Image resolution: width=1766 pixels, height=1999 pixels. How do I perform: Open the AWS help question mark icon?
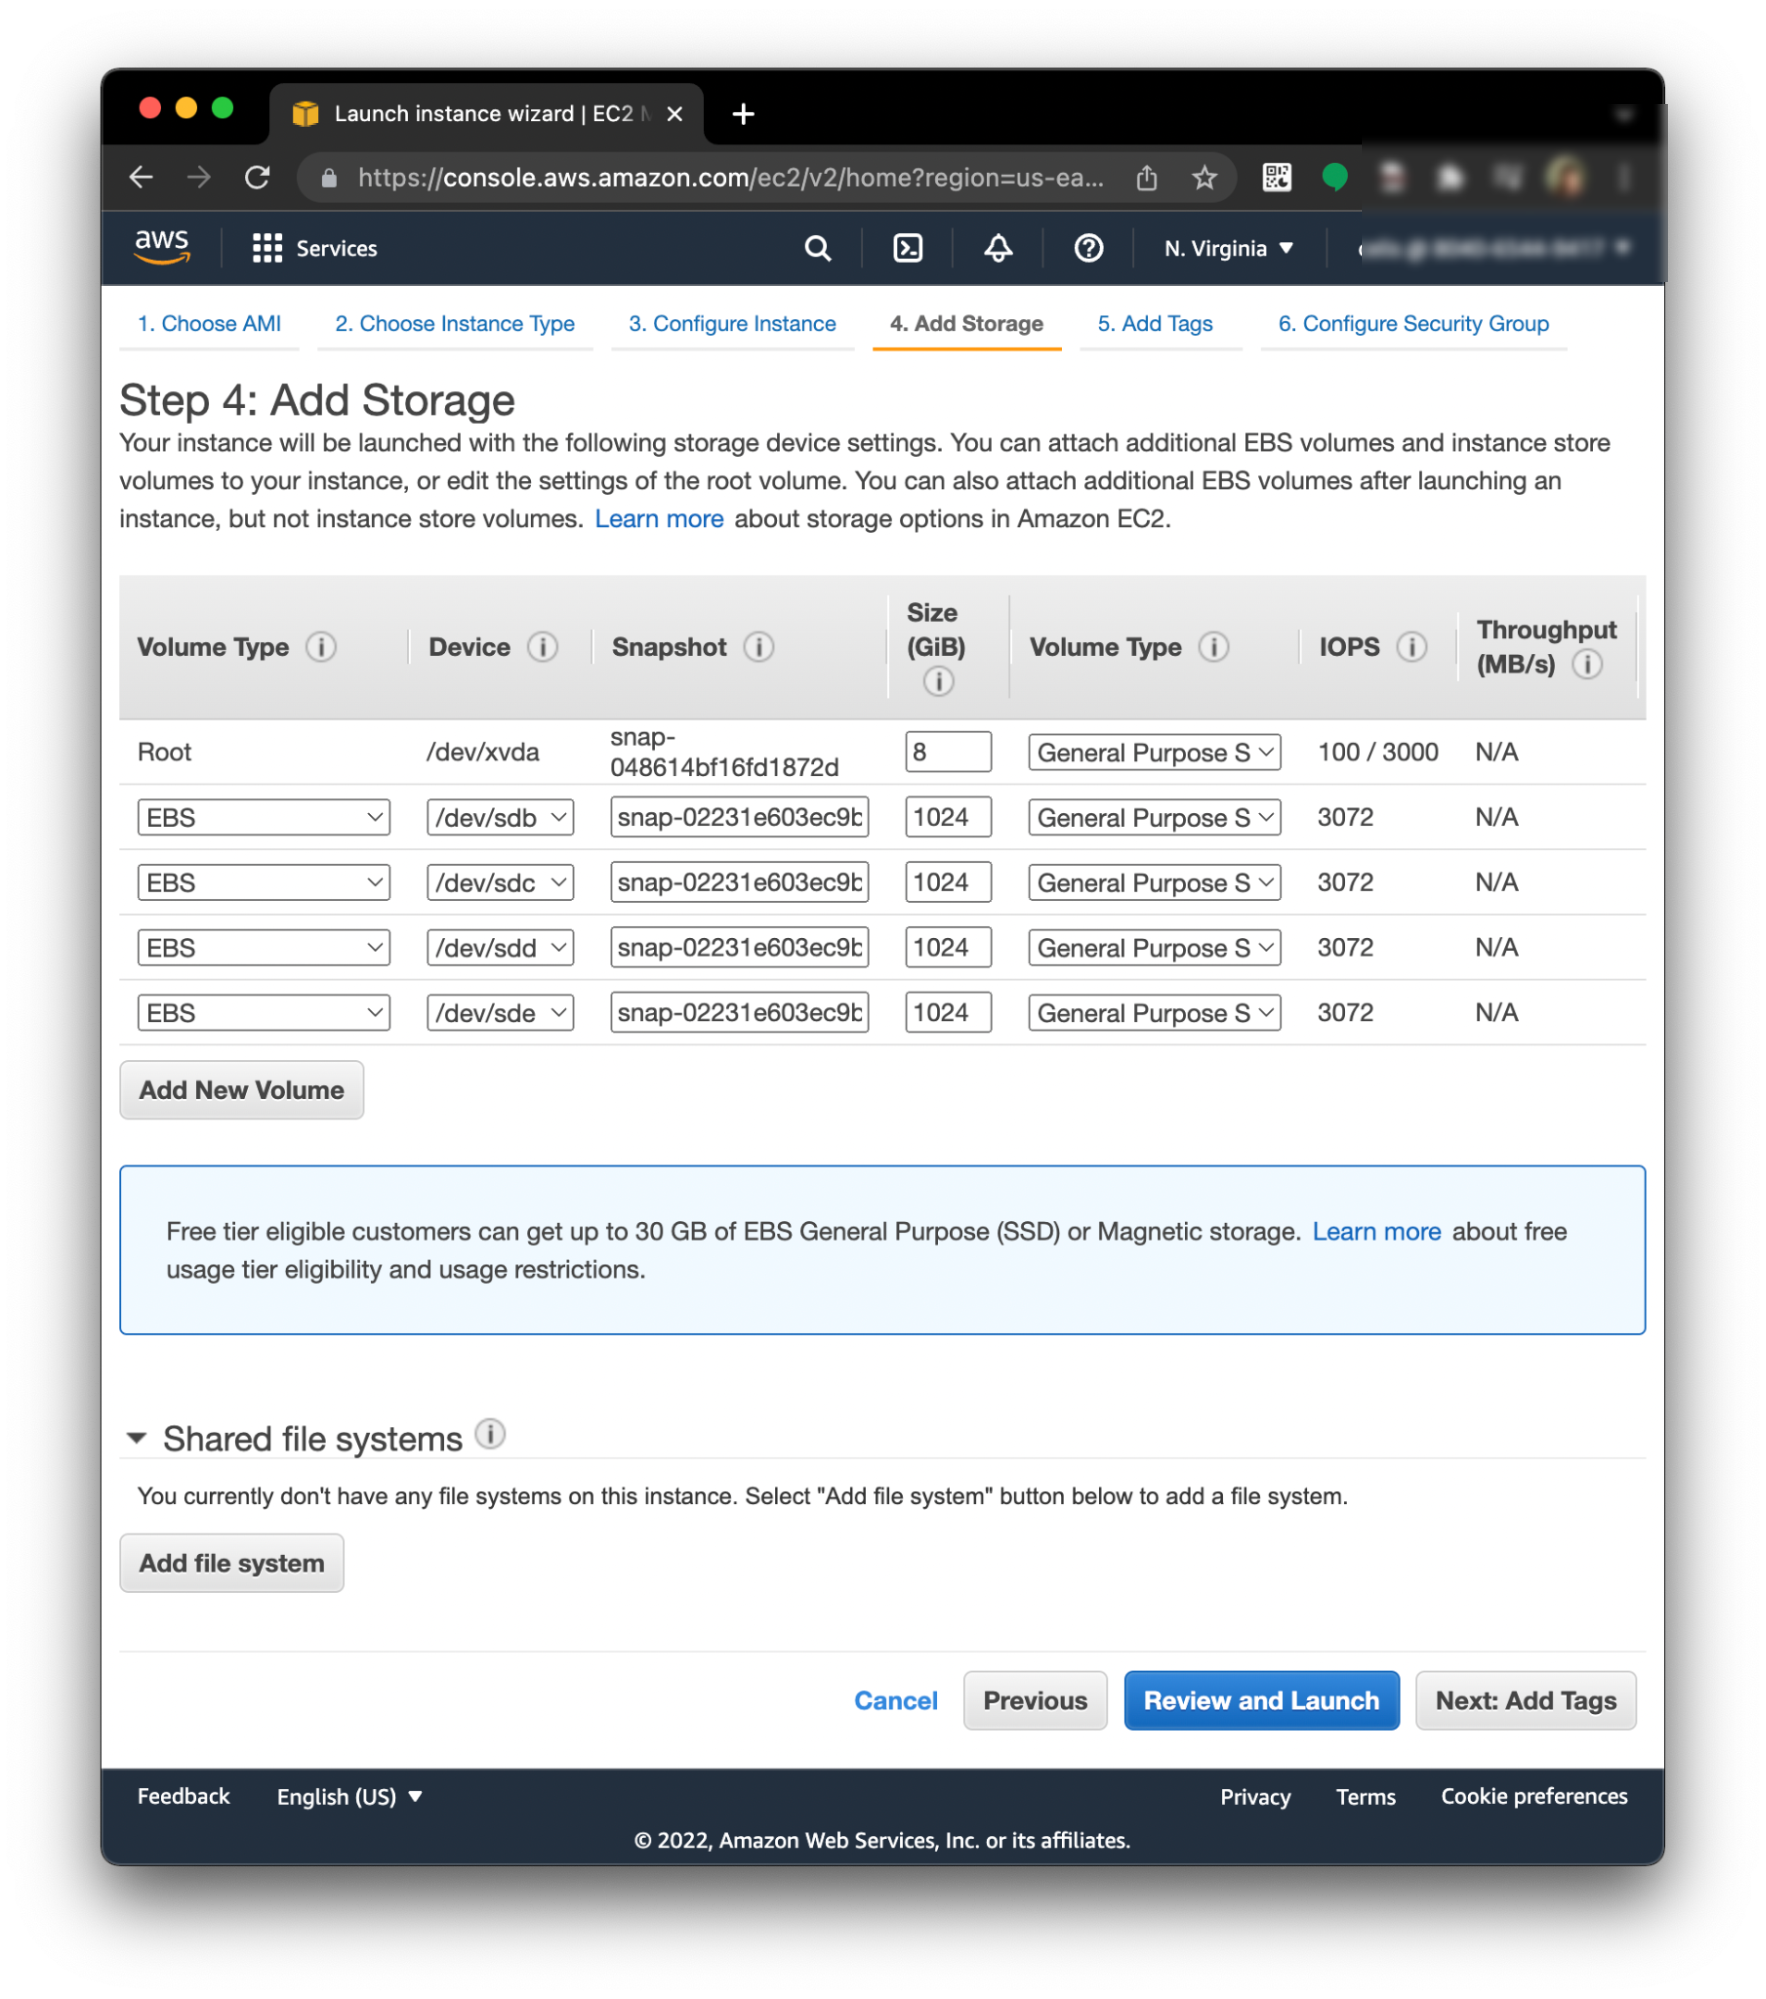pyautogui.click(x=1088, y=248)
